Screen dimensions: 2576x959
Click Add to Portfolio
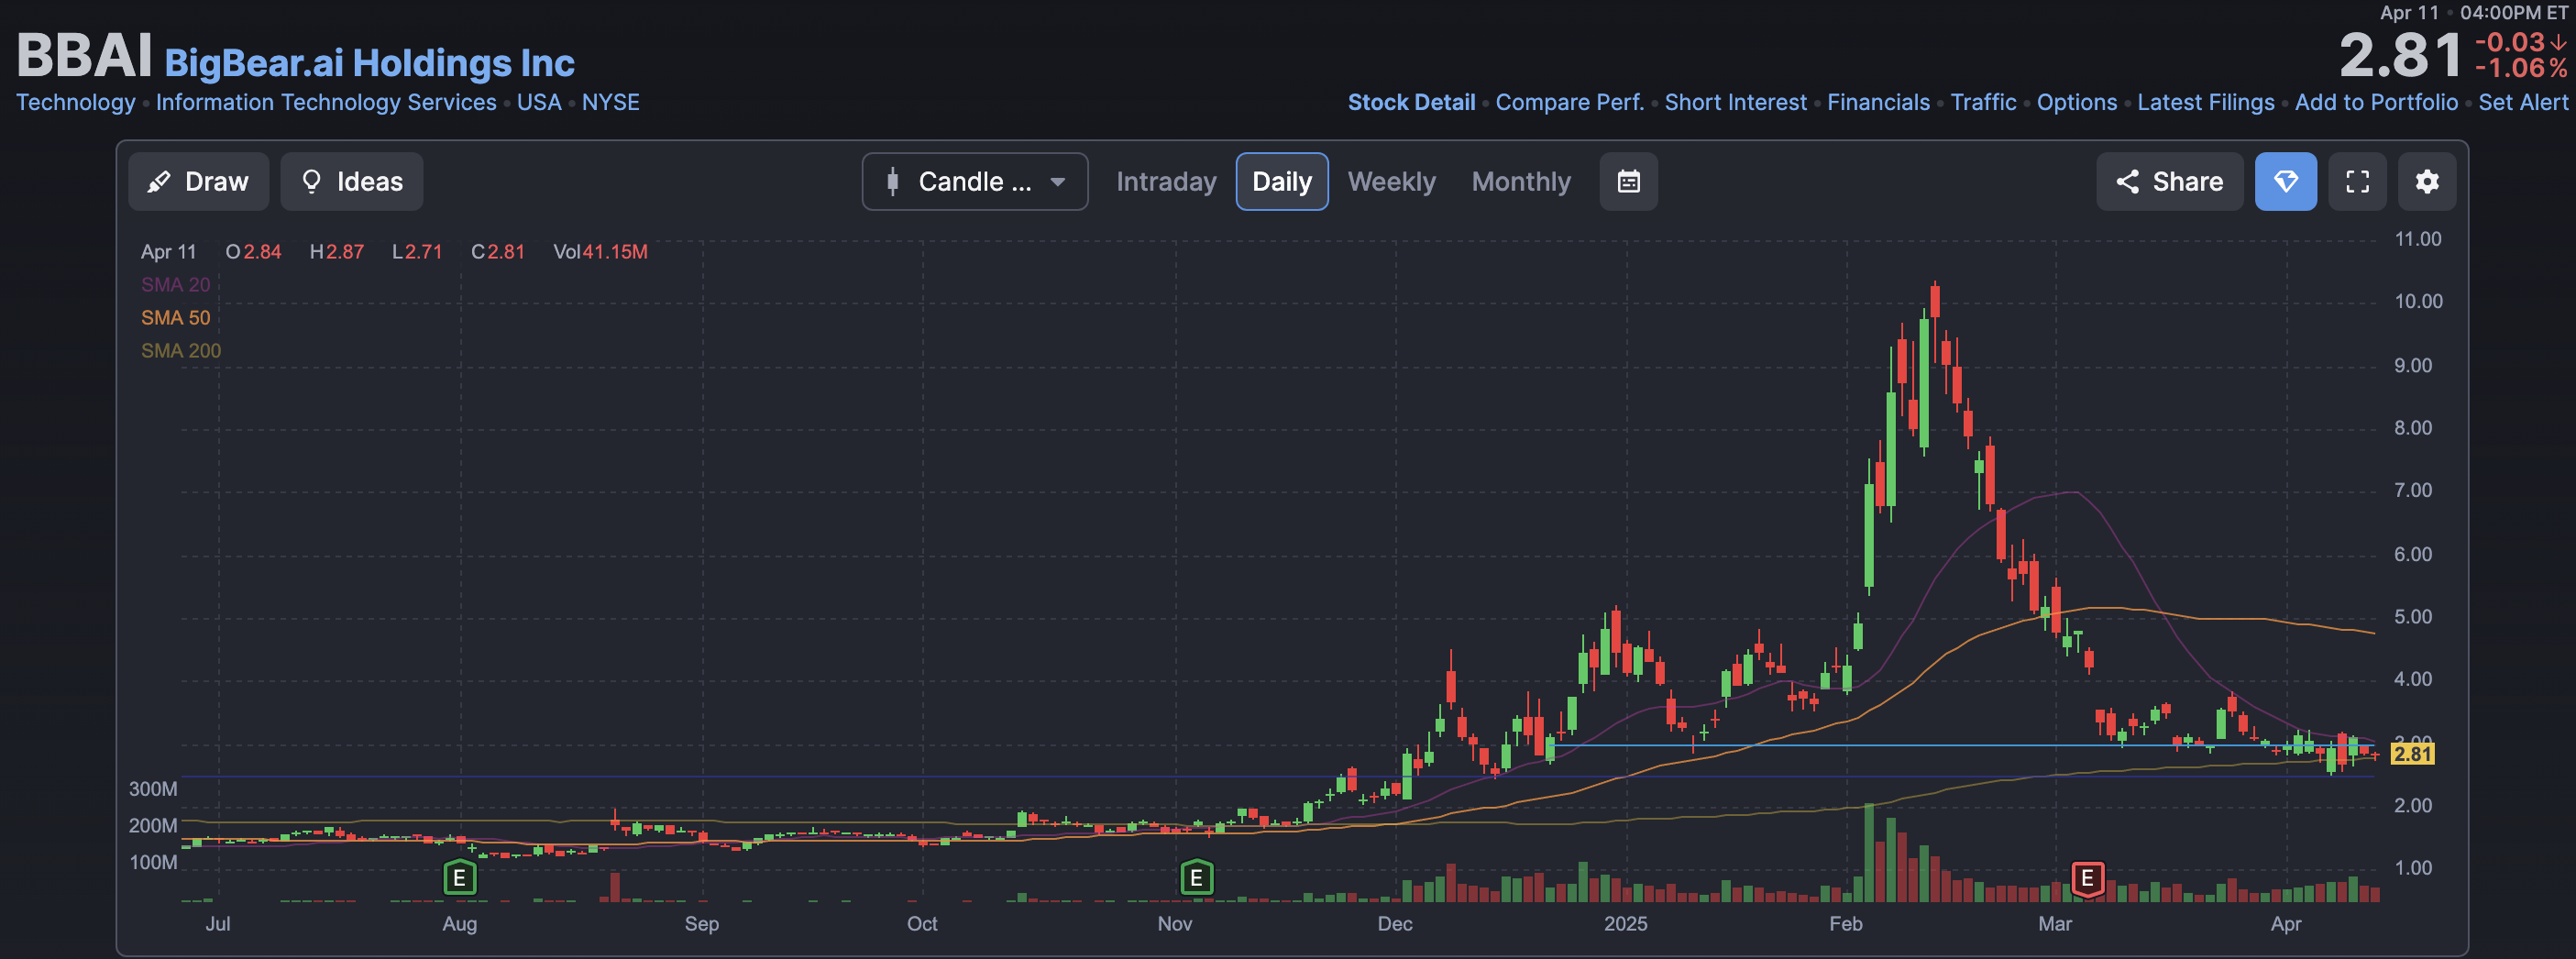(2376, 102)
